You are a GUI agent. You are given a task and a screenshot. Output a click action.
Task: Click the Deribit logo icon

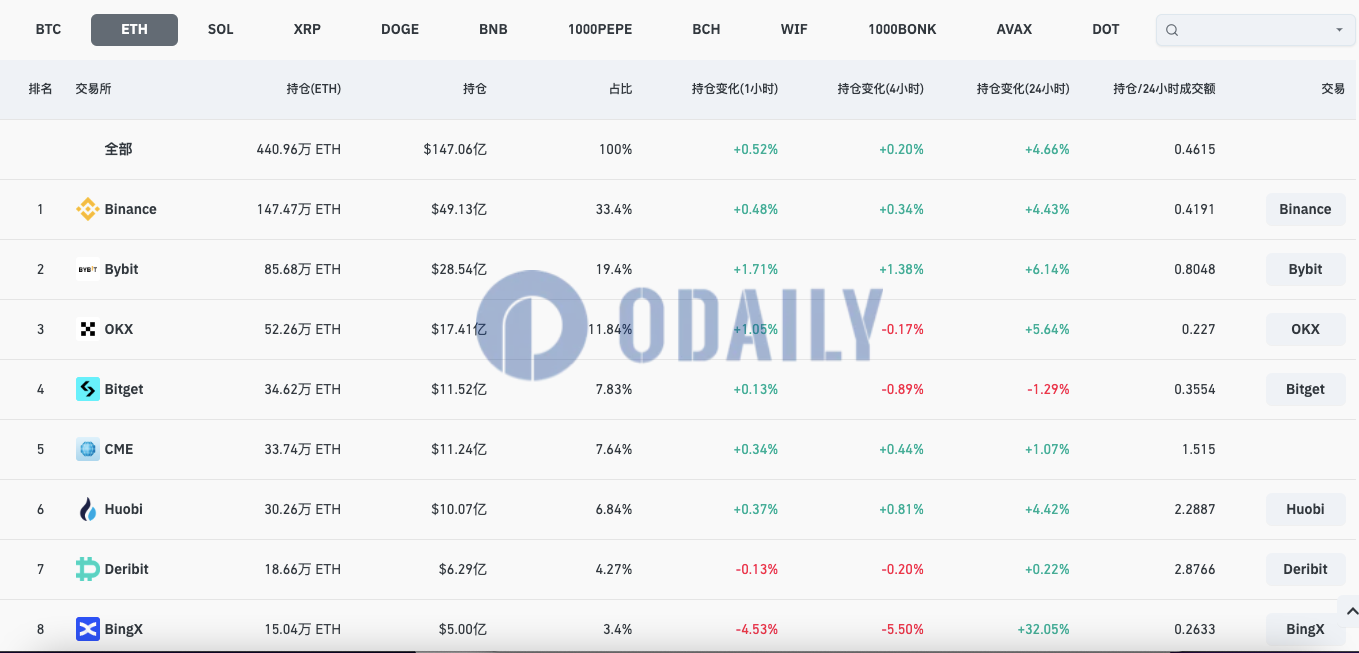88,569
